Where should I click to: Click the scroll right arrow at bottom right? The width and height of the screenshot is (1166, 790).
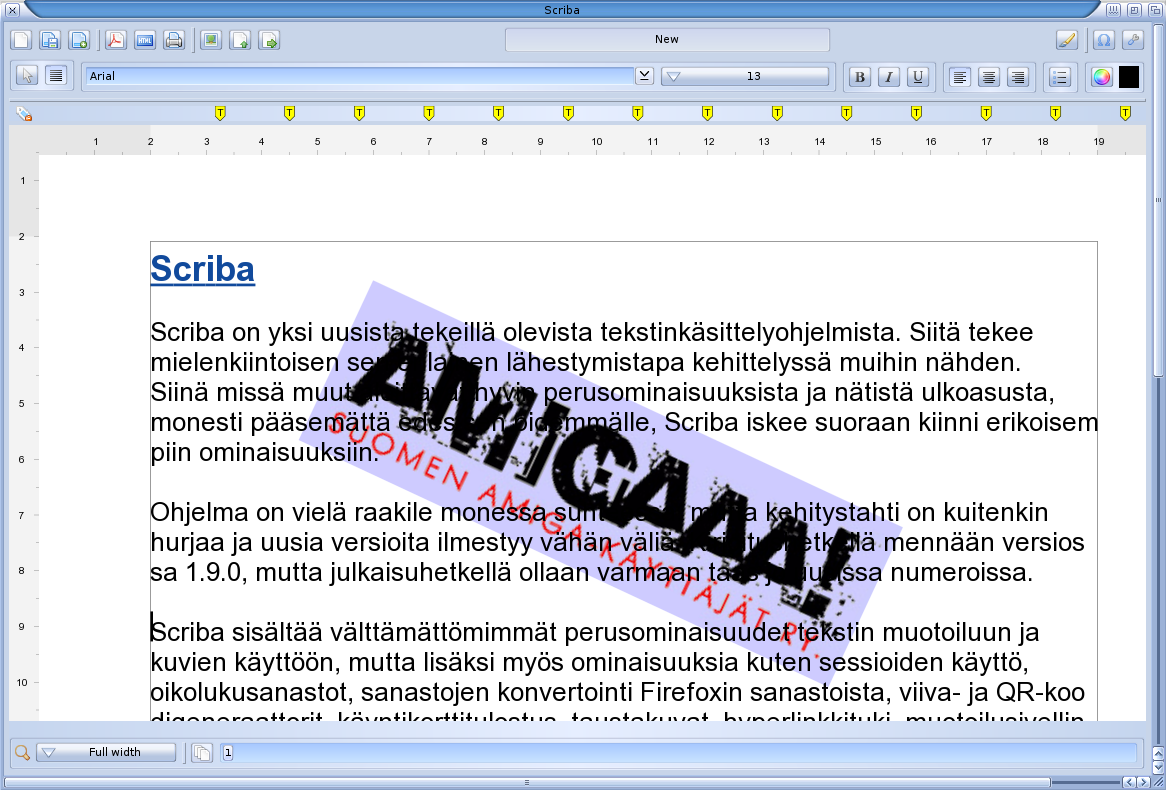1143,783
